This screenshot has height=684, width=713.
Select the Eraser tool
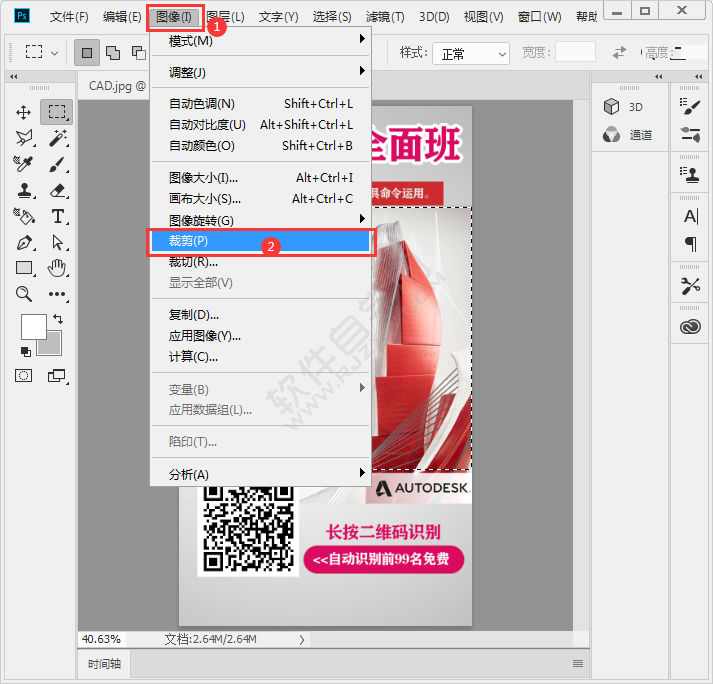(x=58, y=190)
